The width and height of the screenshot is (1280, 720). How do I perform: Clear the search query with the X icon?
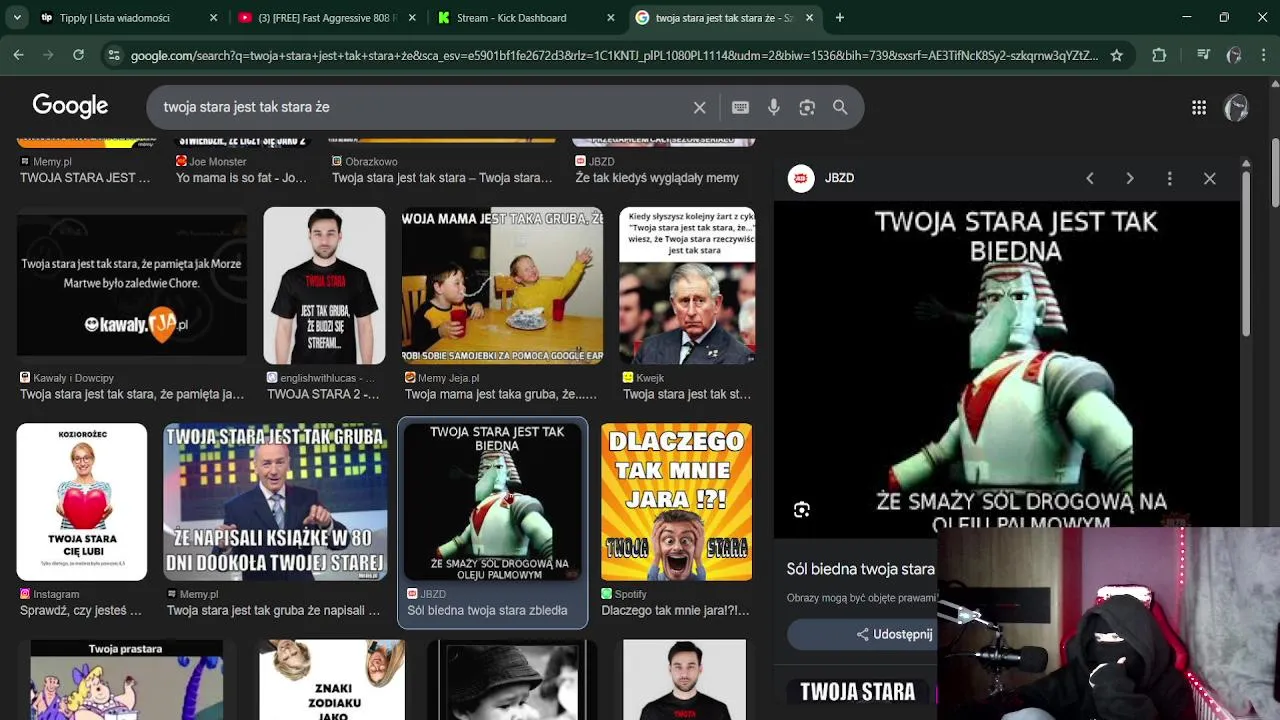700,107
